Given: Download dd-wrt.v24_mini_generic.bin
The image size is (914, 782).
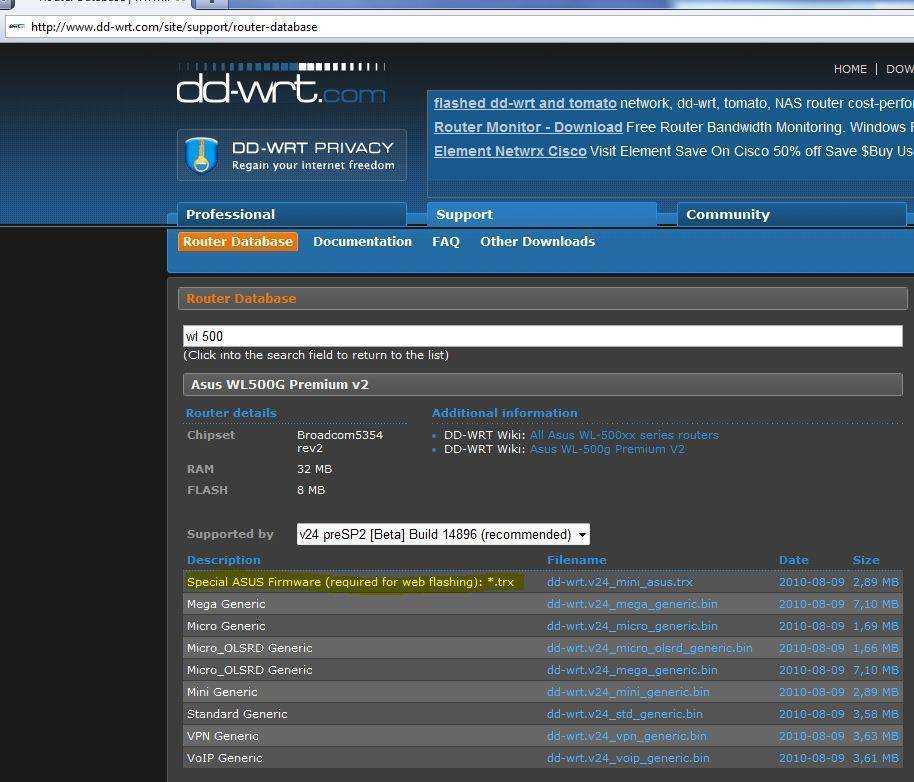Looking at the screenshot, I should pos(628,692).
